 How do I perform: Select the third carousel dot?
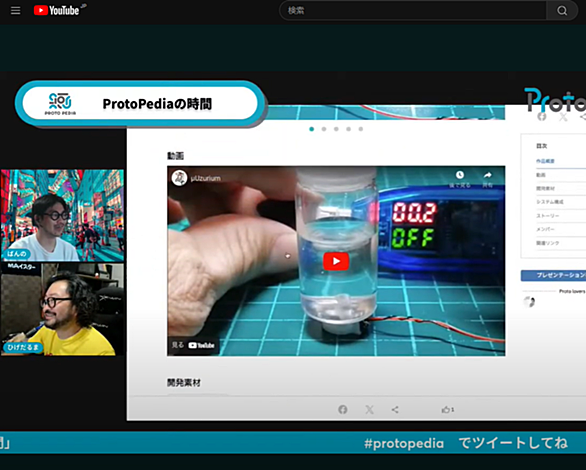pos(336,129)
